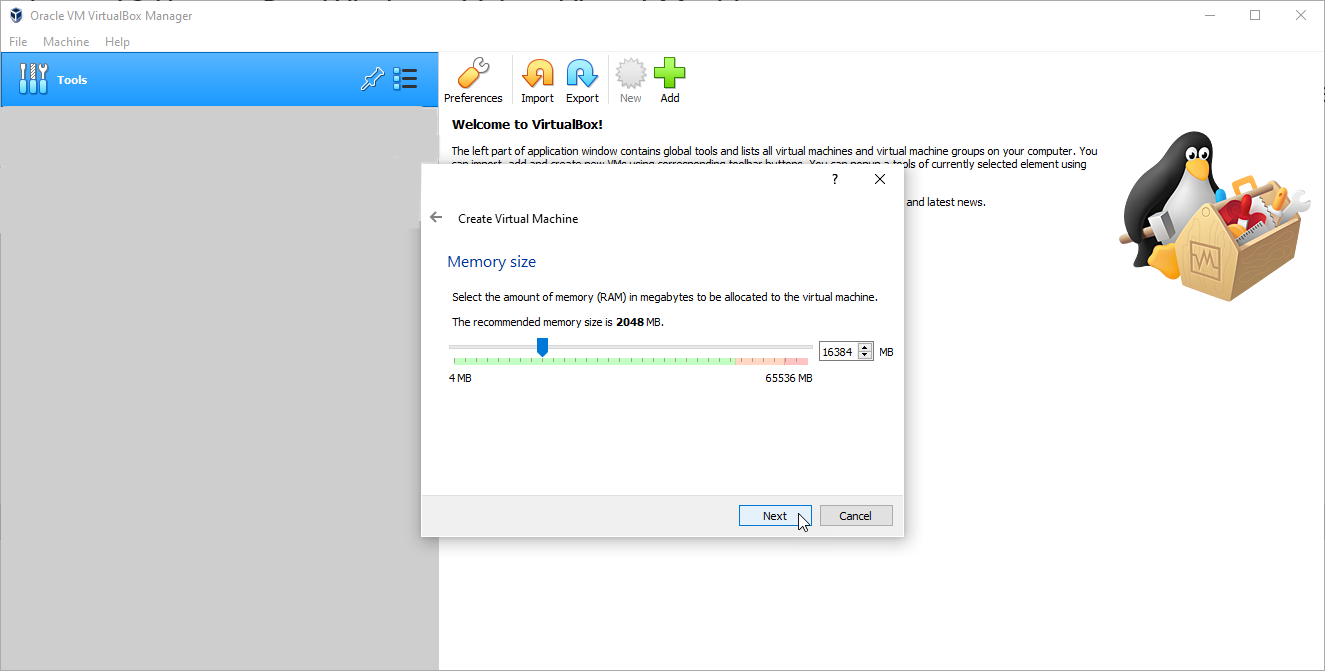Click the 4 MB minimum label
The image size is (1325, 671).
pos(460,378)
